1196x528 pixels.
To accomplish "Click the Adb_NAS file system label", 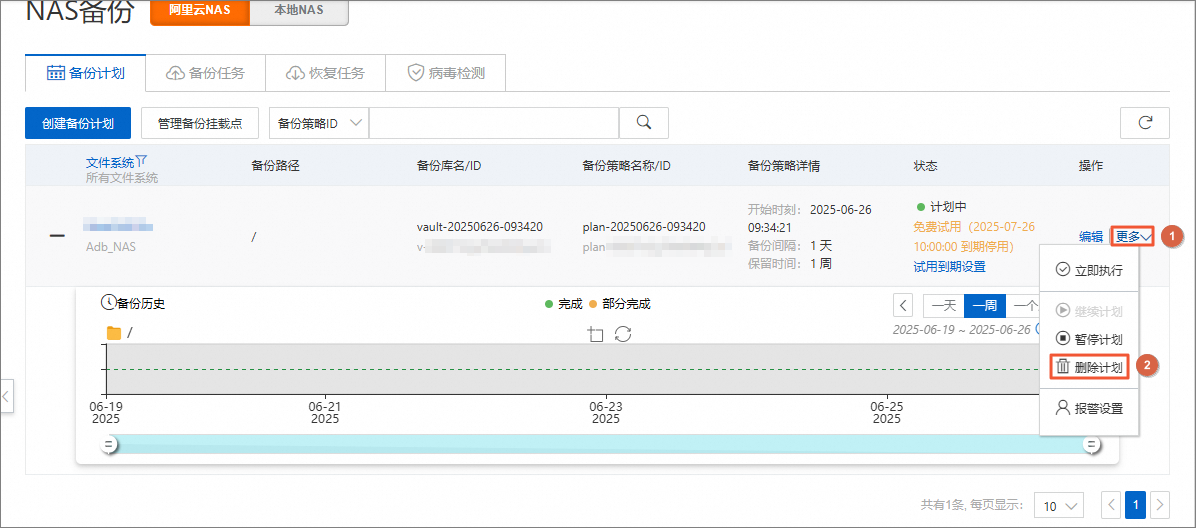I will (x=112, y=248).
